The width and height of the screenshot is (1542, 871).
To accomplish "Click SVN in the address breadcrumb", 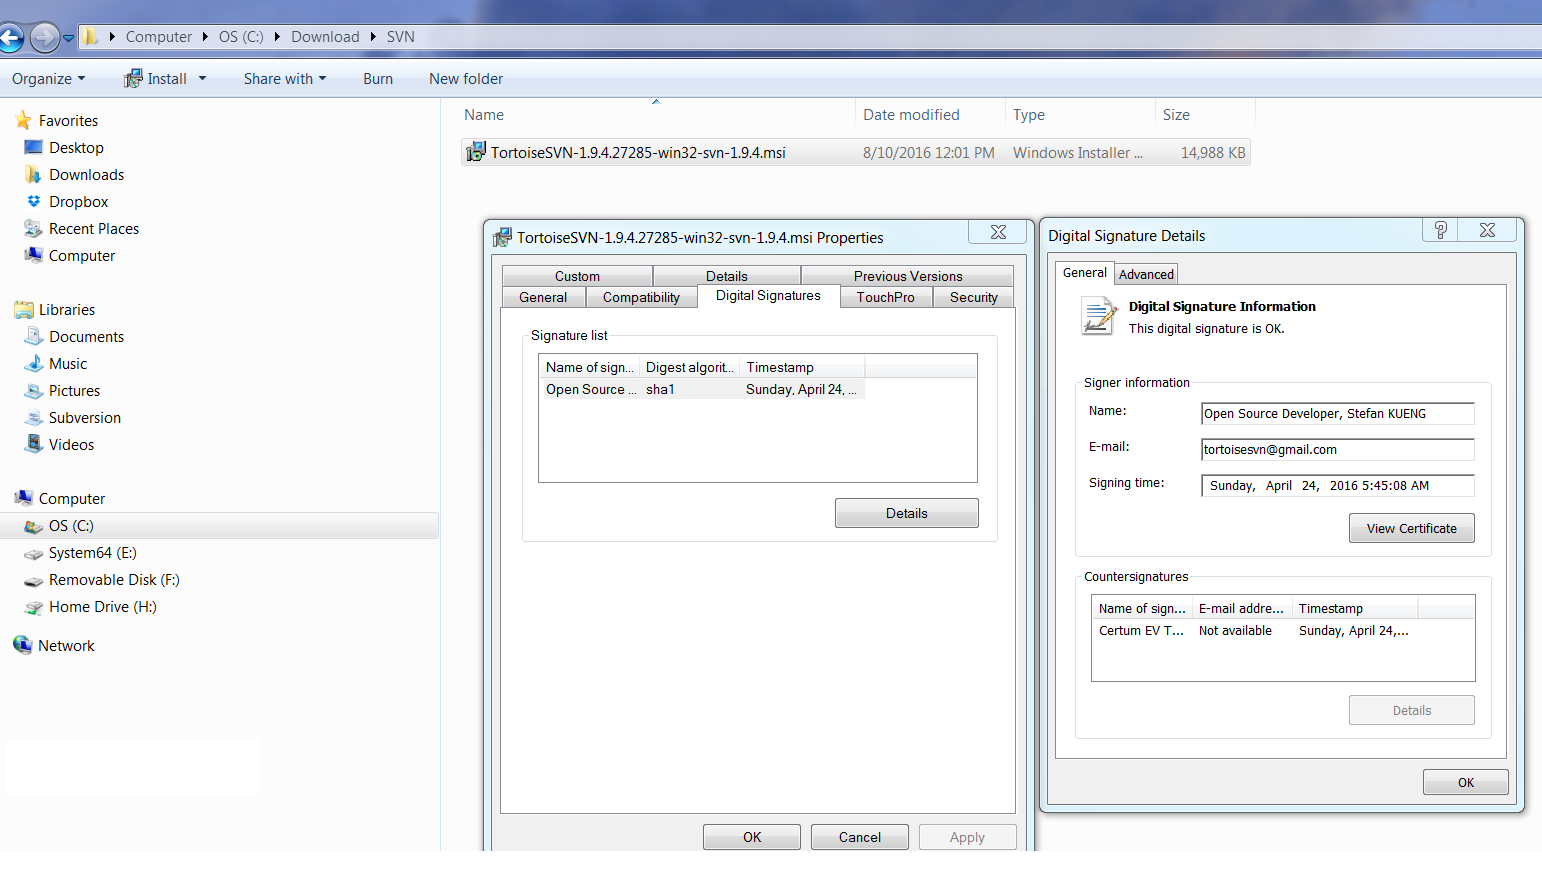I will 401,37.
